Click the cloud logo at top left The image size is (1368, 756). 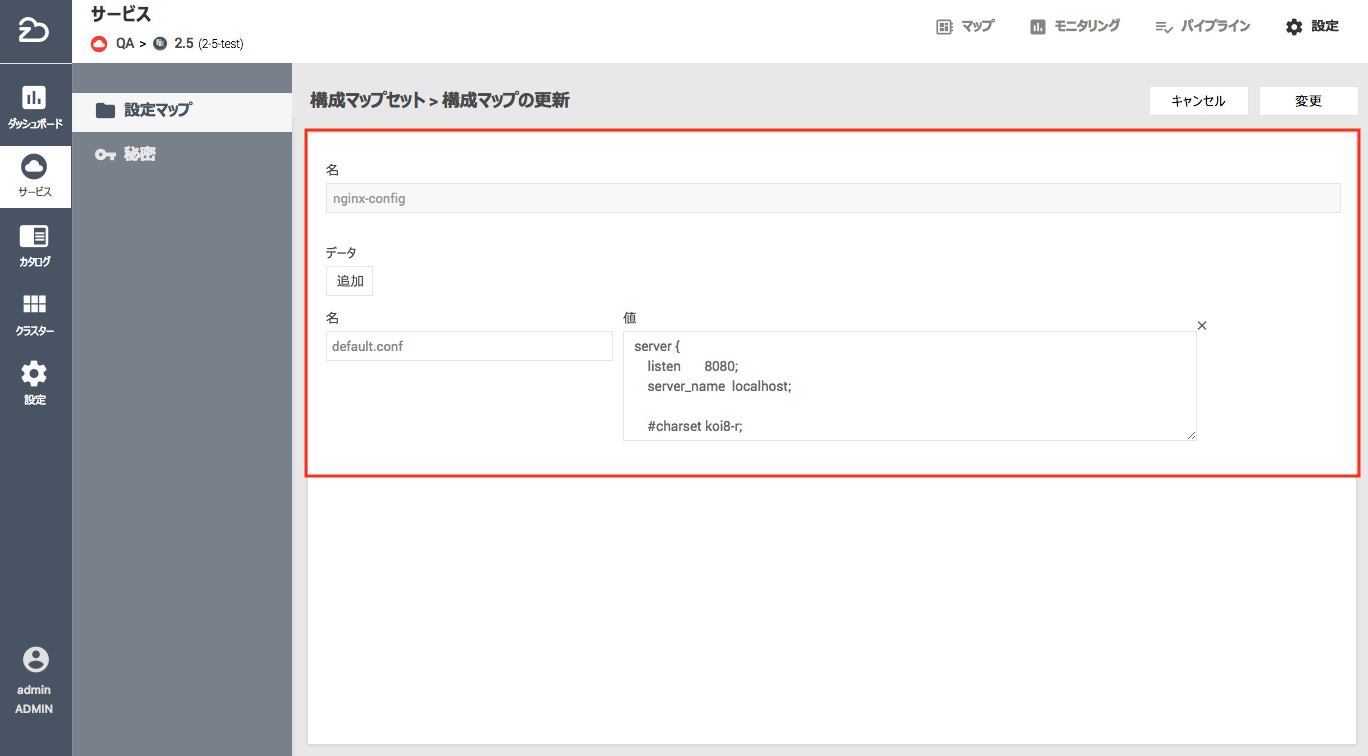click(35, 29)
